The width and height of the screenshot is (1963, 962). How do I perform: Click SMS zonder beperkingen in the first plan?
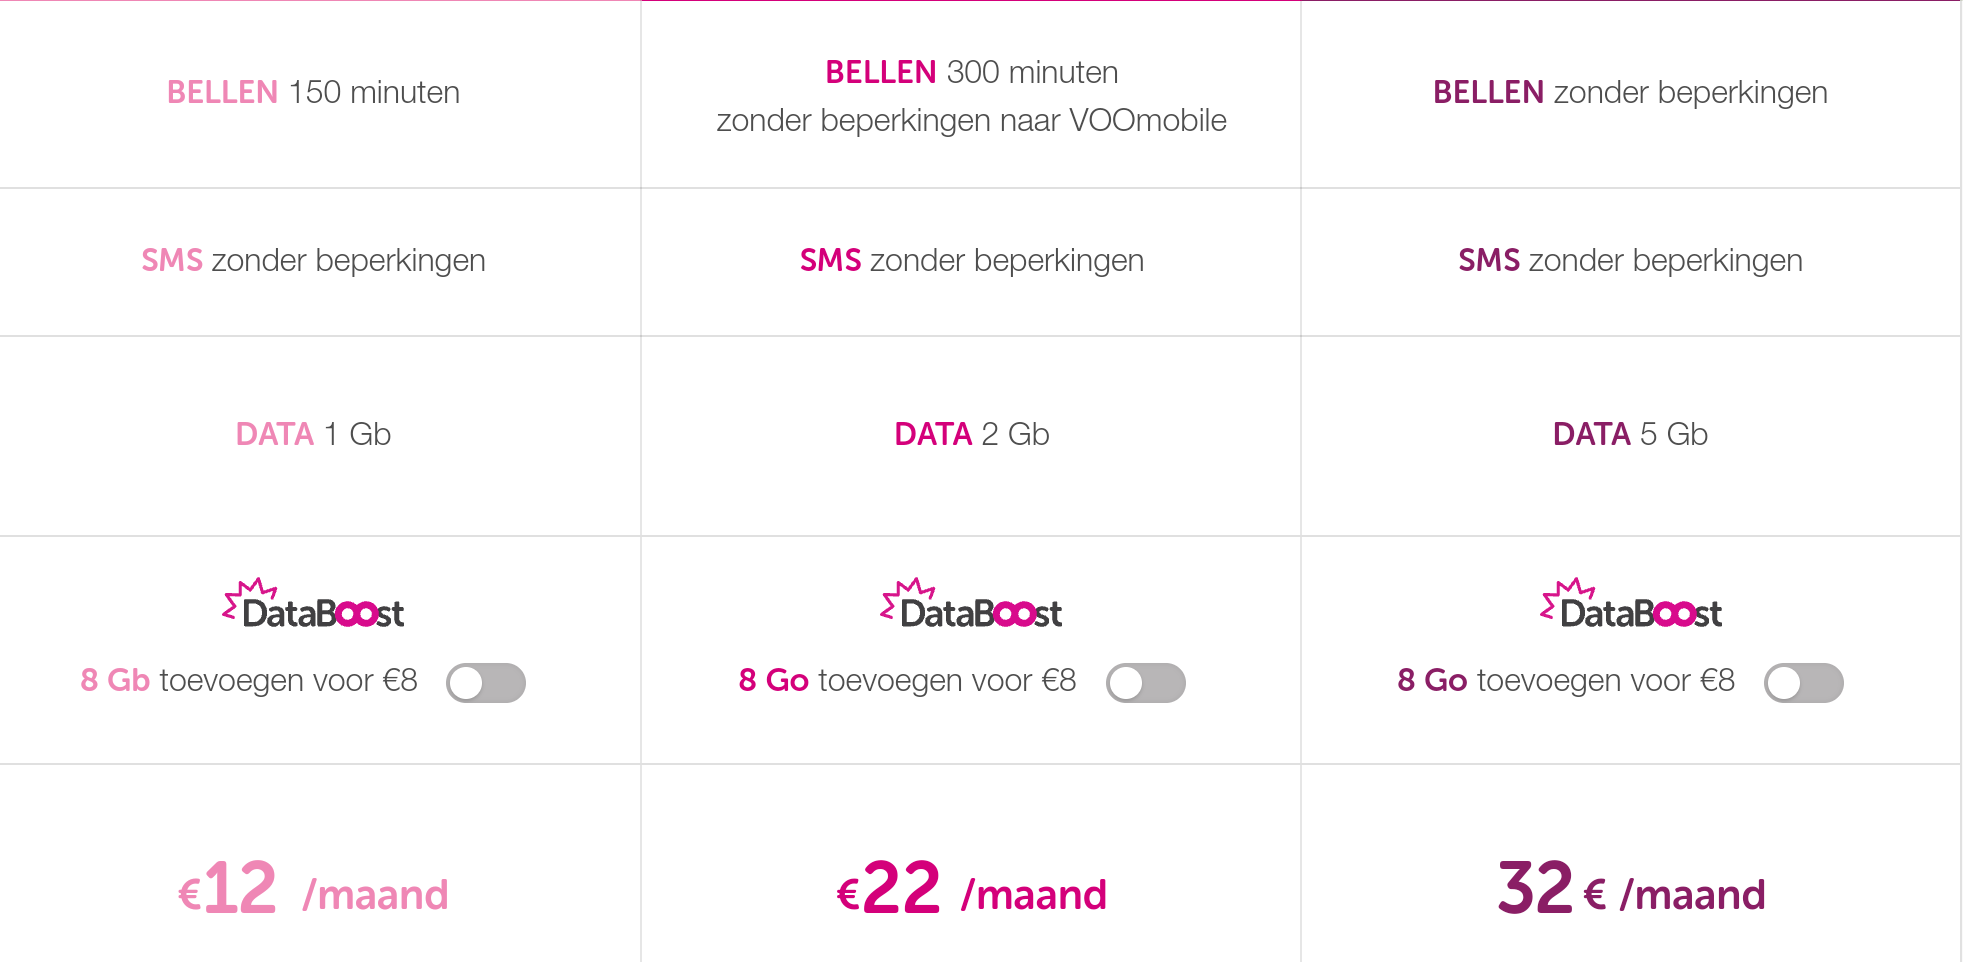[x=313, y=260]
